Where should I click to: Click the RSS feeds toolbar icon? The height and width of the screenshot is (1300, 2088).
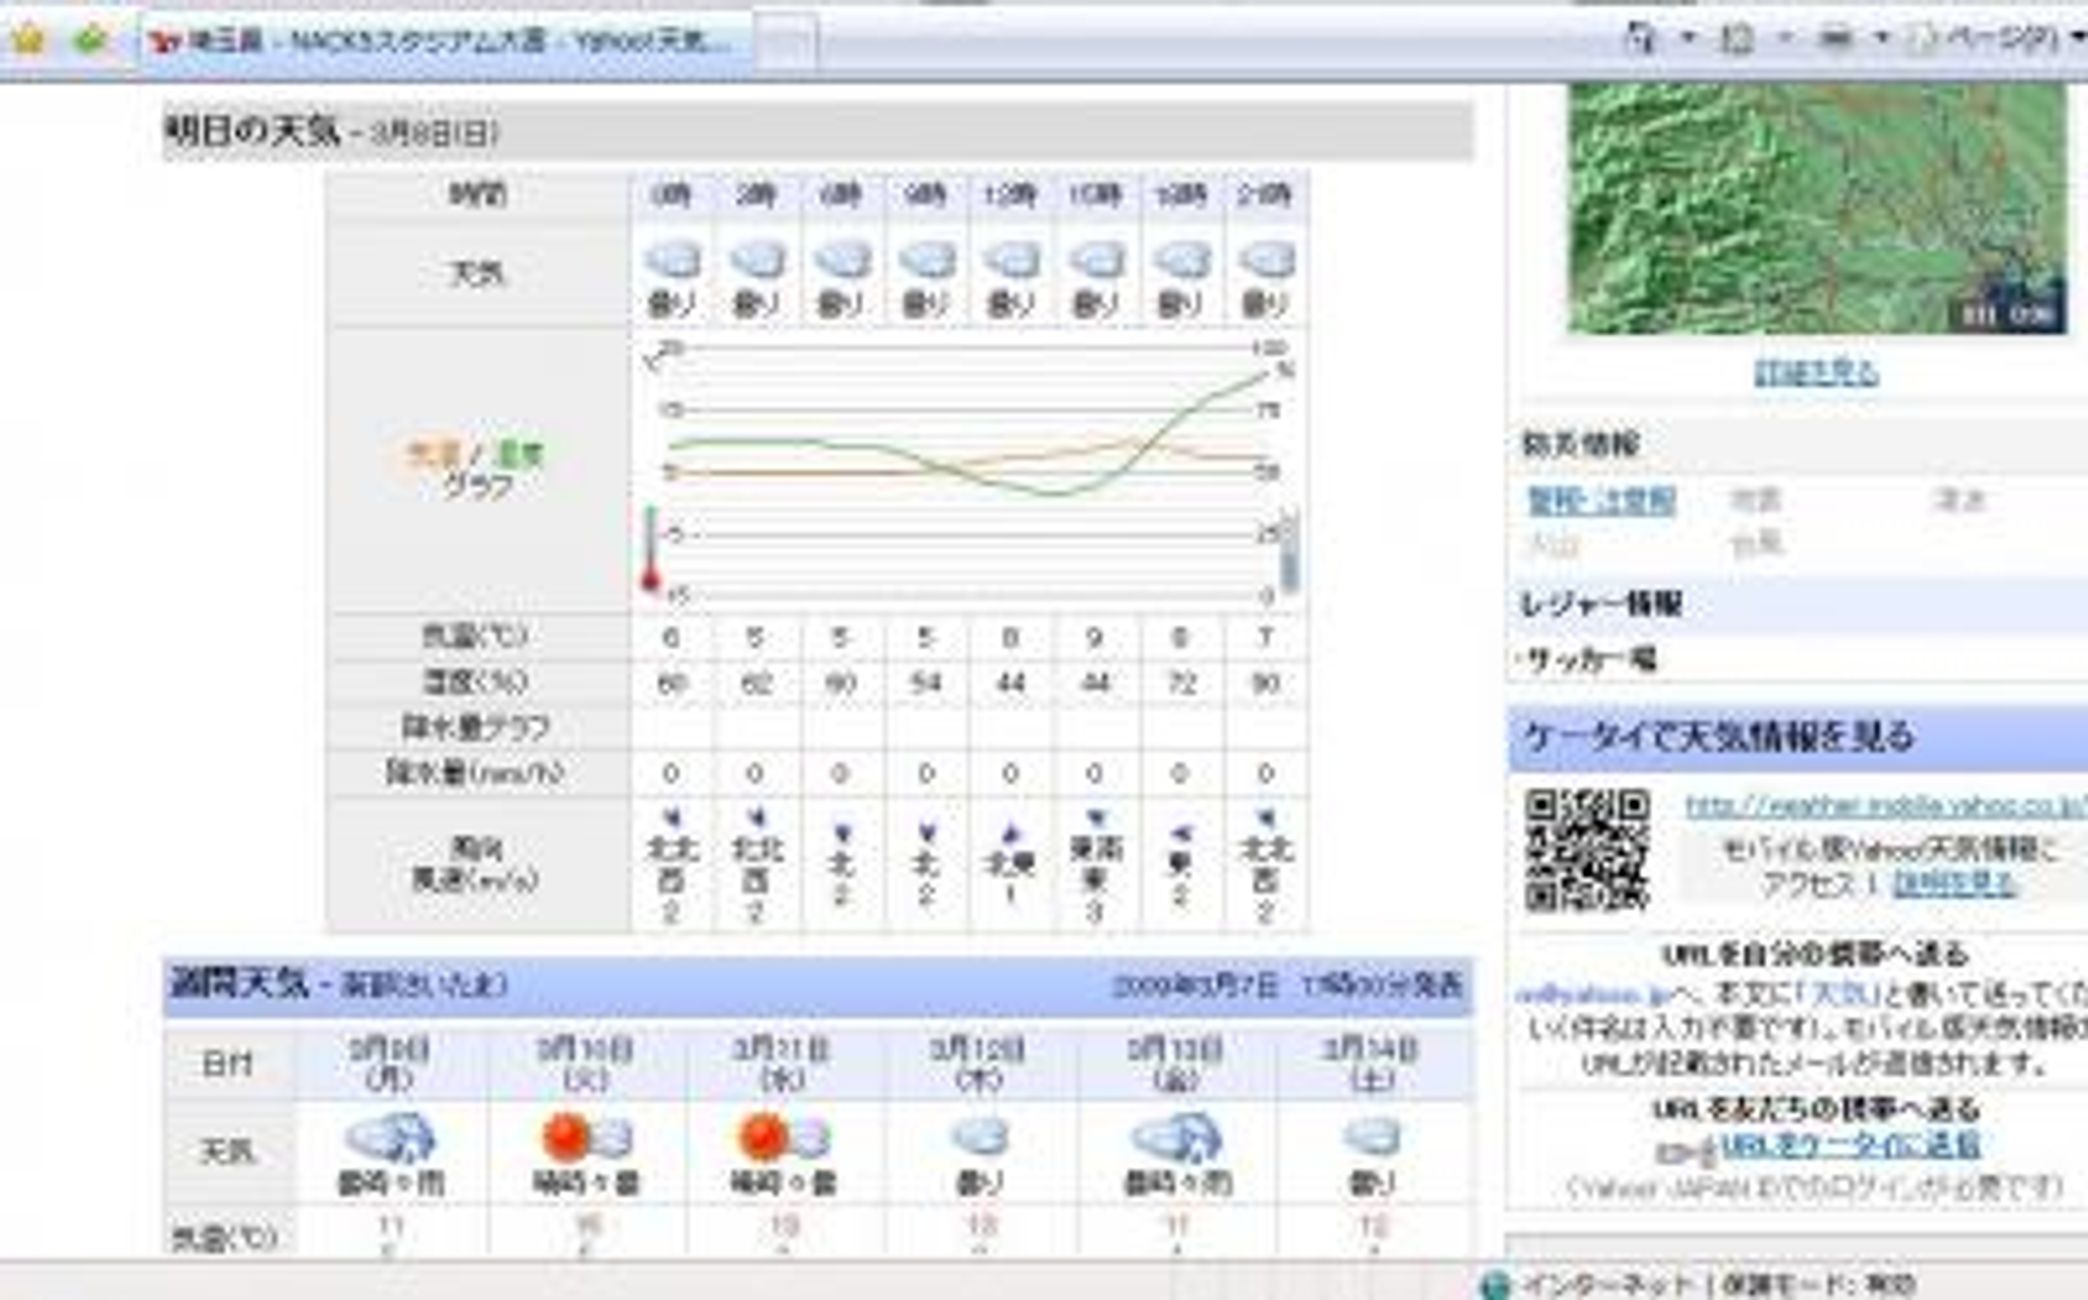click(1739, 39)
